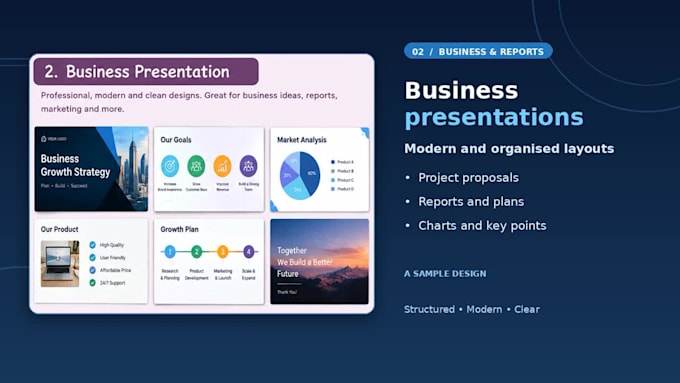This screenshot has width=680, height=383.
Task: Click the A SAMPLE DESIGN label
Action: tap(445, 274)
